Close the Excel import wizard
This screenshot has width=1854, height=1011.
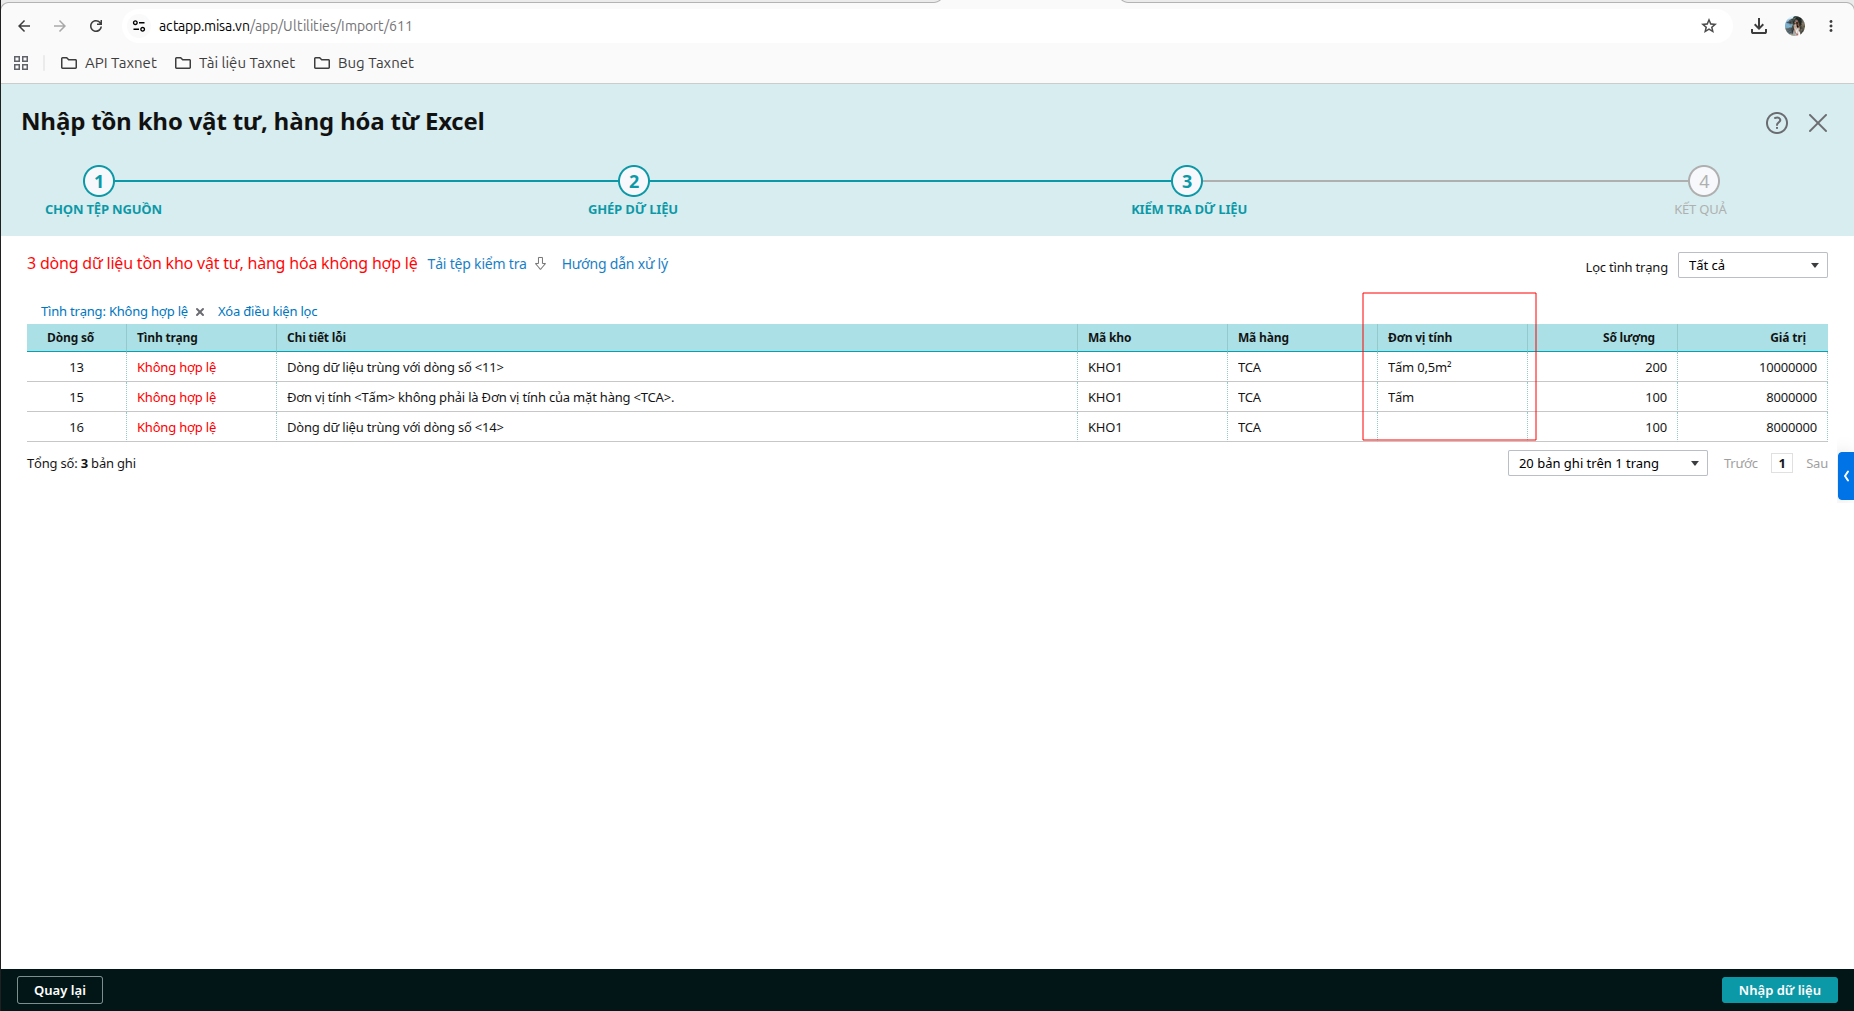[x=1818, y=123]
